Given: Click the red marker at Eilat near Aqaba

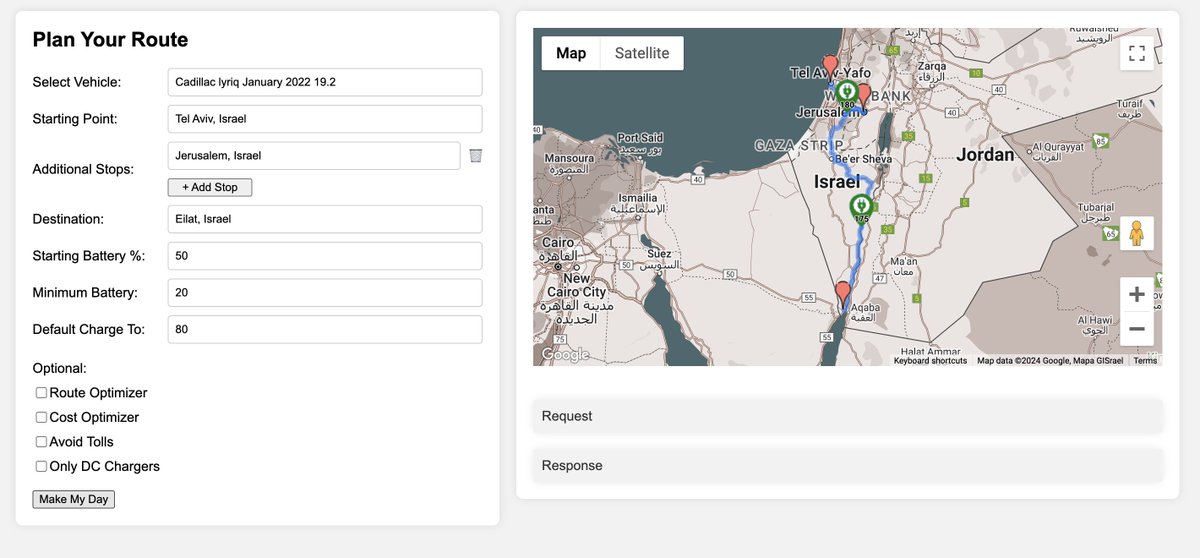Looking at the screenshot, I should pyautogui.click(x=843, y=294).
